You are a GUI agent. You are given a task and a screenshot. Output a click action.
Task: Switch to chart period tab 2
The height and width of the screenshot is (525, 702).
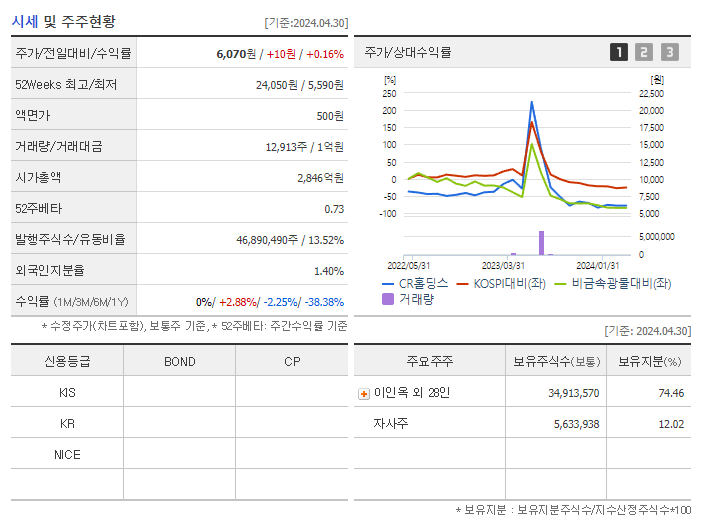[644, 52]
